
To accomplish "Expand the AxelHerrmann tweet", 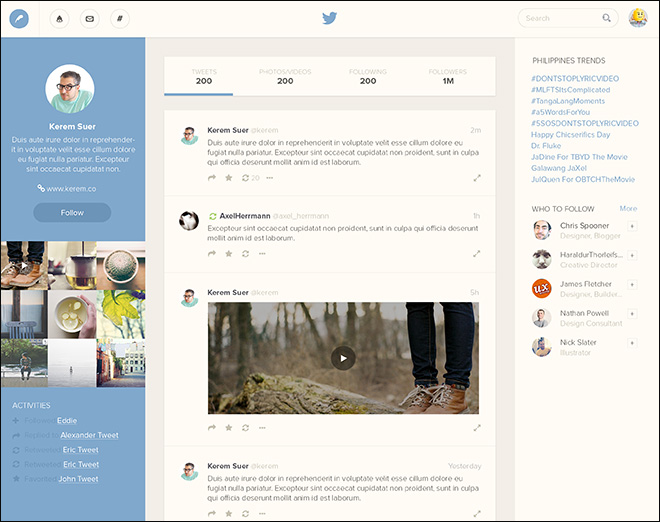I will coord(477,254).
